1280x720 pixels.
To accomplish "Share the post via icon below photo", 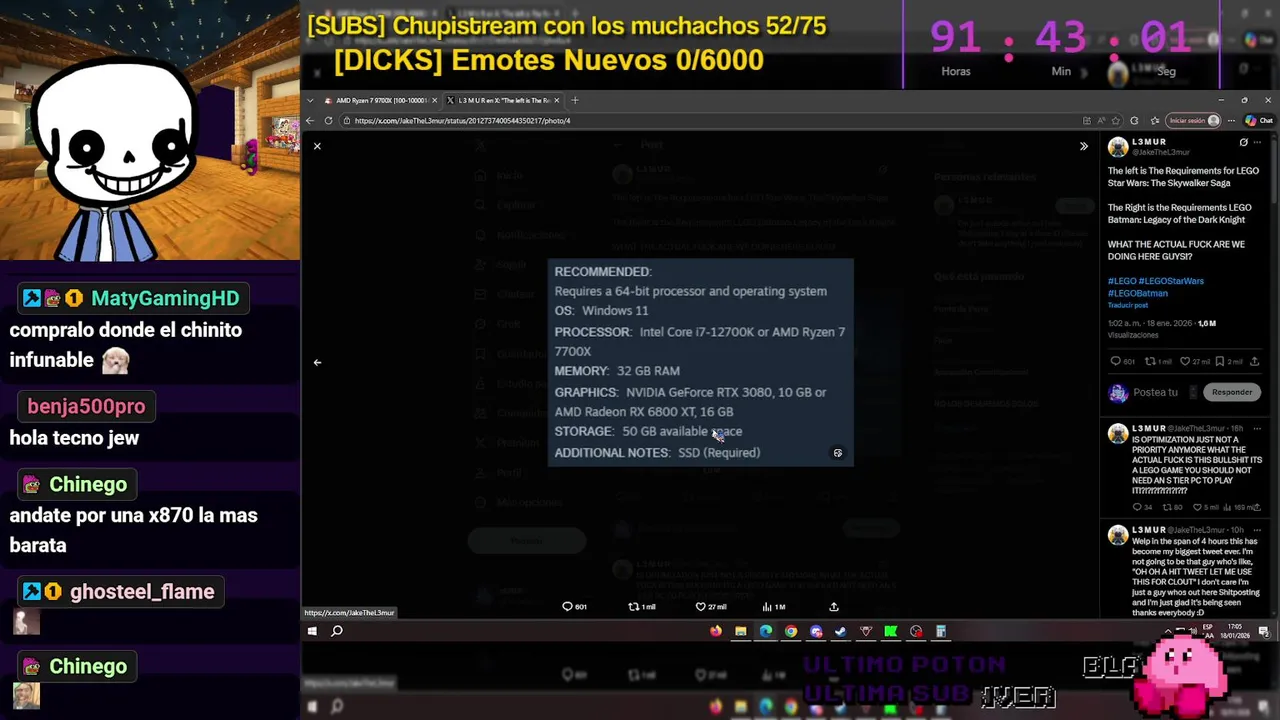I will coord(834,607).
